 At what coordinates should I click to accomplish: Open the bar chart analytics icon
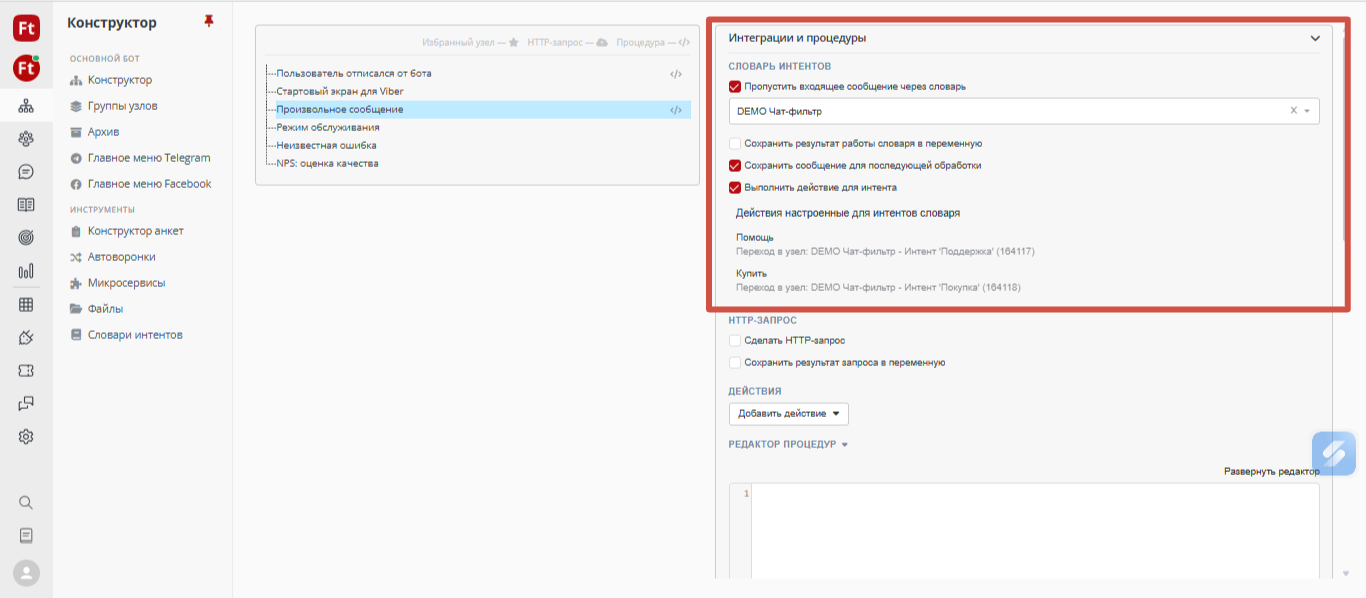[x=26, y=271]
